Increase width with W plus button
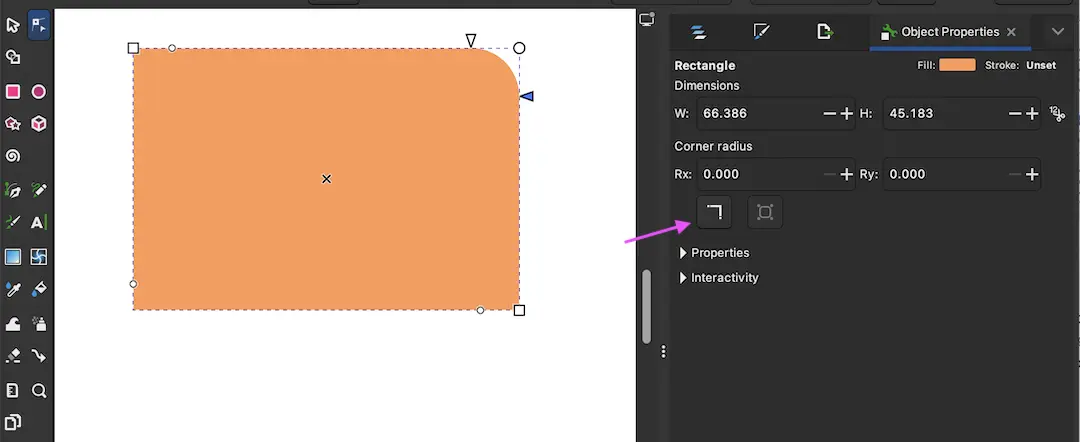The height and width of the screenshot is (442, 1080). [847, 114]
